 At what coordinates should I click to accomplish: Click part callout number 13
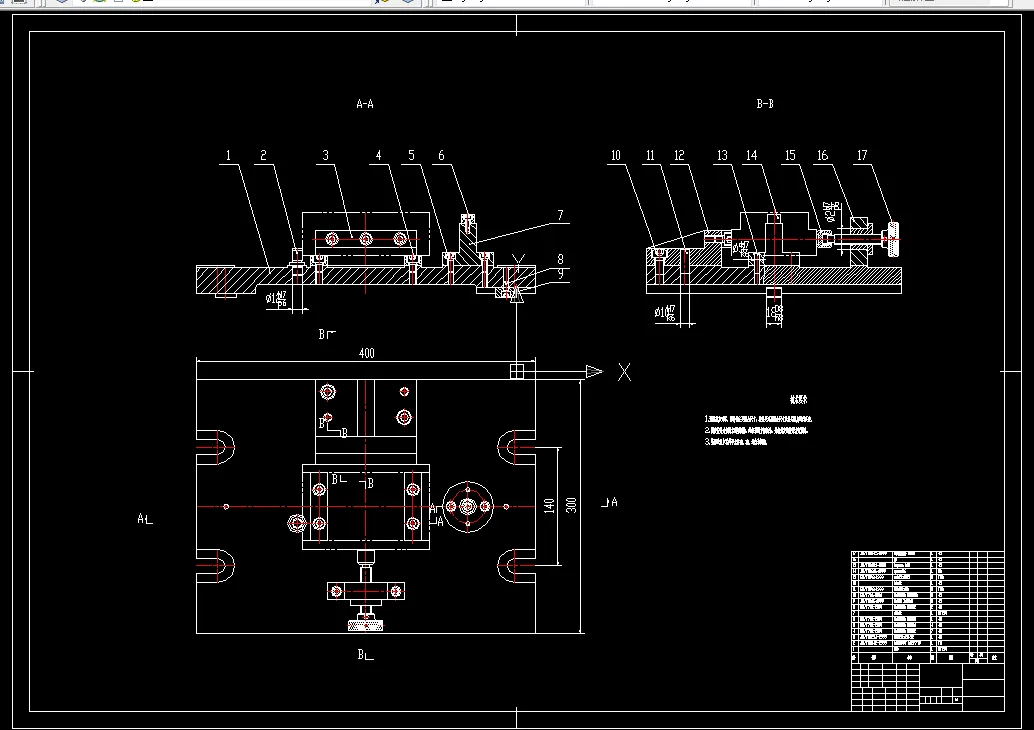722,156
